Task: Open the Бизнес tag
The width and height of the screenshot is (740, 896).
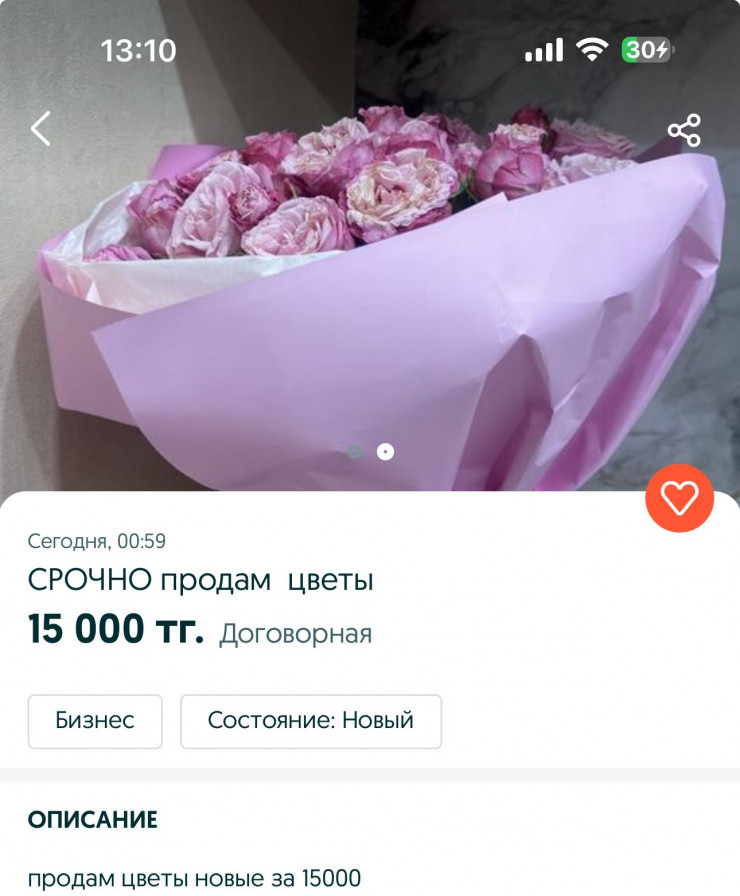Action: coord(95,721)
